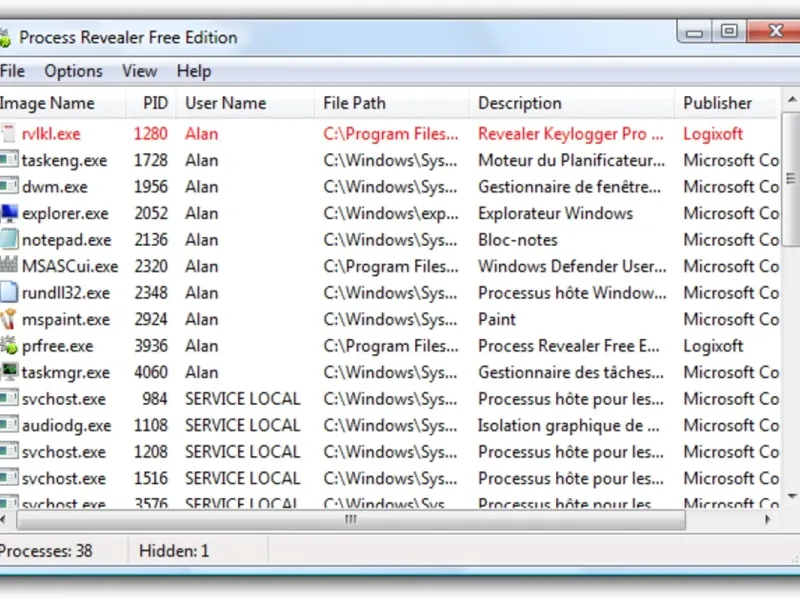Click the C:\Windows\exp... file path
The height and width of the screenshot is (600, 800).
(x=390, y=213)
